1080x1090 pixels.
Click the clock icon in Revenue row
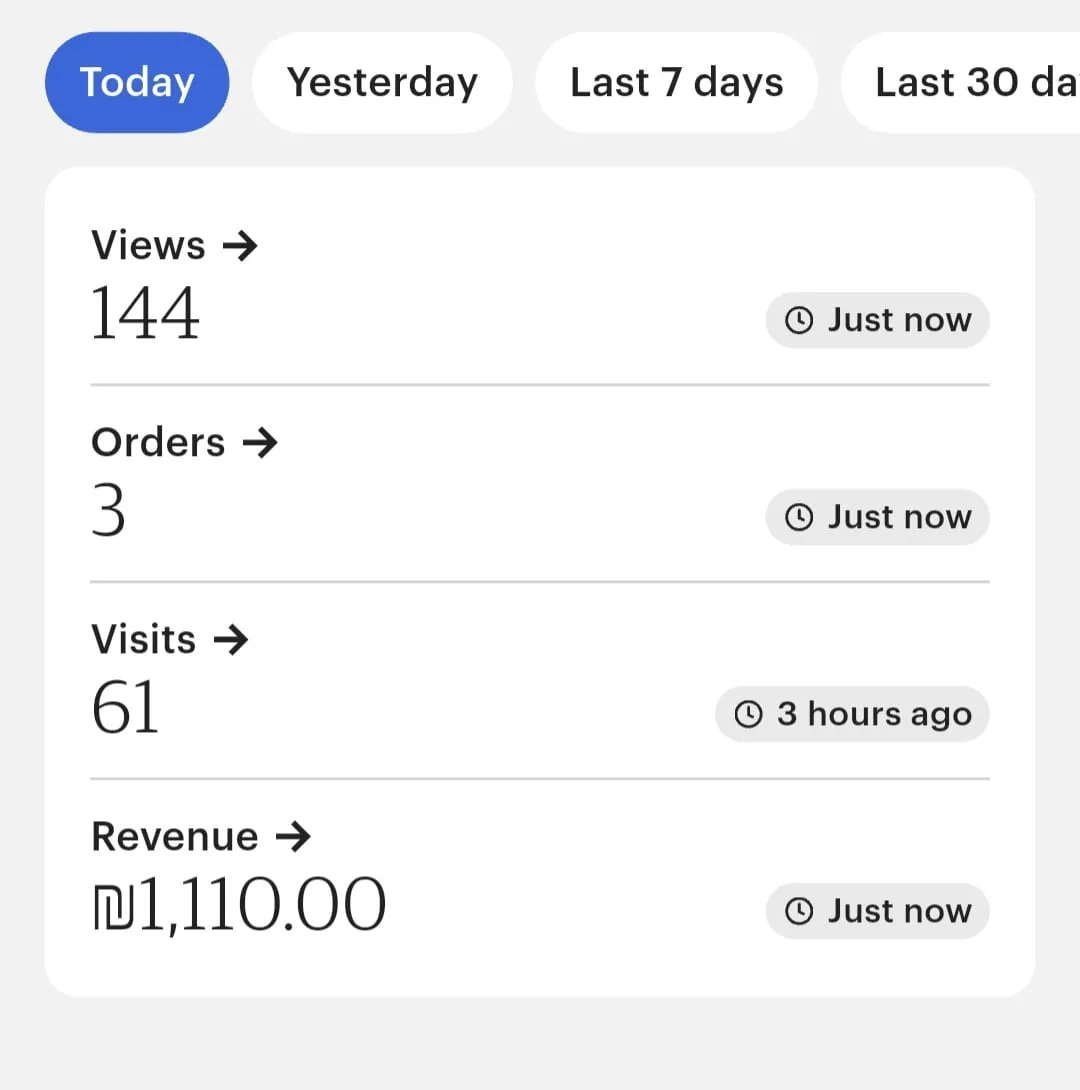(798, 911)
